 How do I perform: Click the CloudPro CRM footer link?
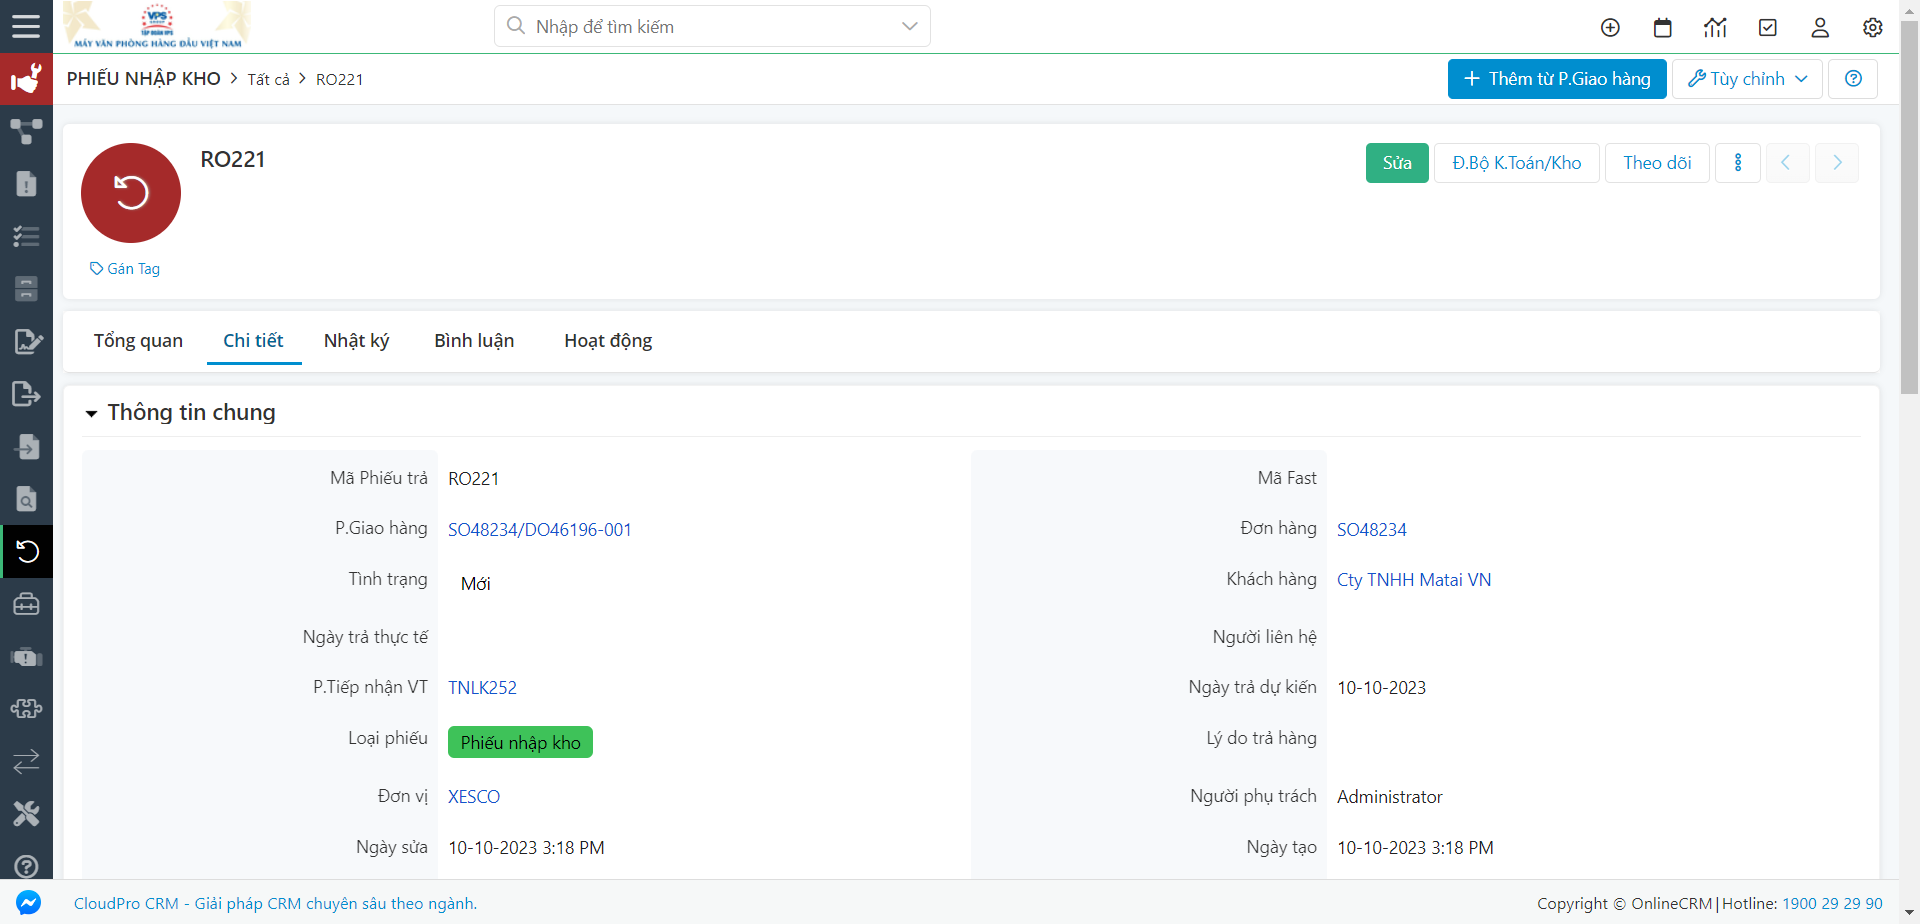pyautogui.click(x=275, y=904)
